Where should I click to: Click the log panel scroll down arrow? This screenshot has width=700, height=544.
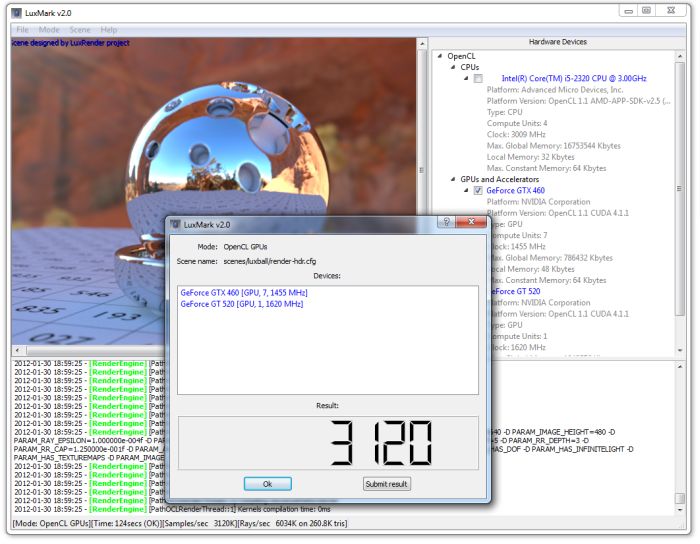(680, 510)
